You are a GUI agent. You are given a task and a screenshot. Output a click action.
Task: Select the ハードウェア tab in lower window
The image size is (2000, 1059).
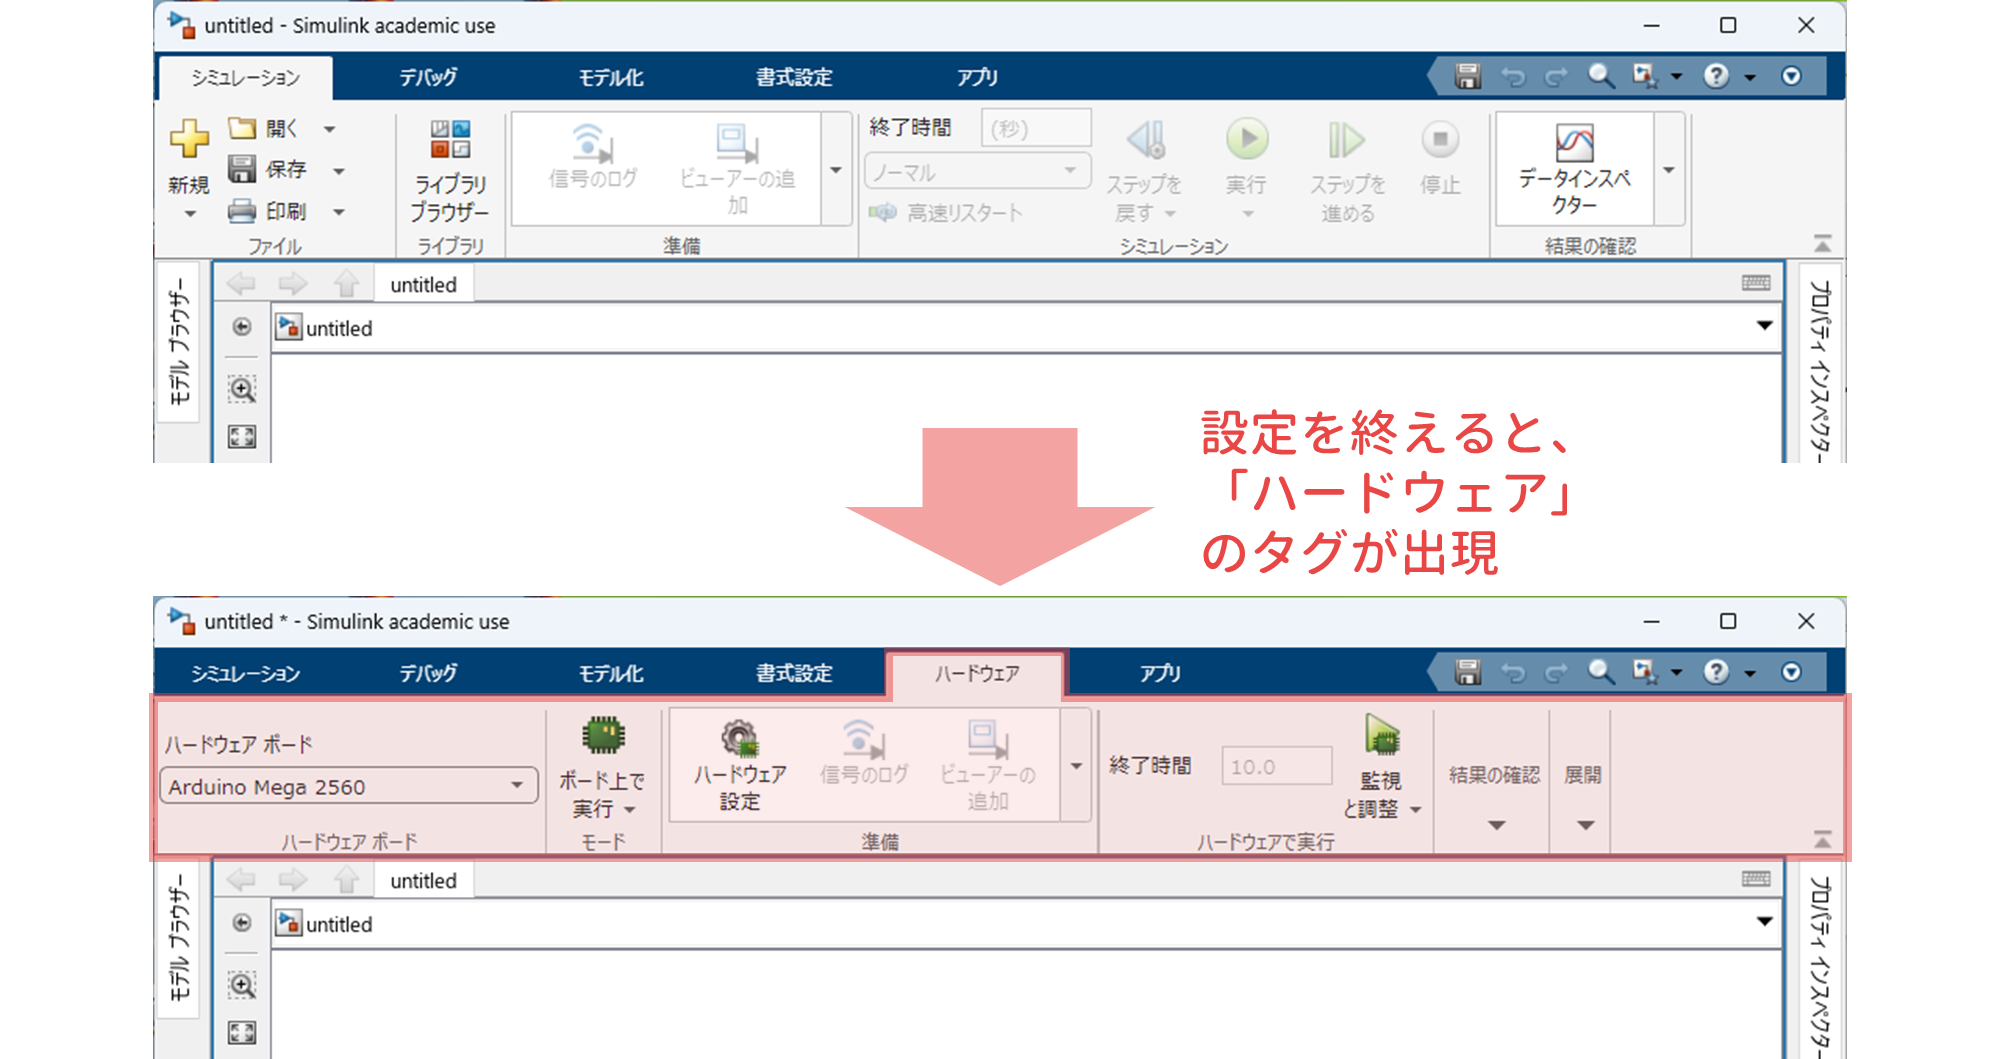click(977, 674)
